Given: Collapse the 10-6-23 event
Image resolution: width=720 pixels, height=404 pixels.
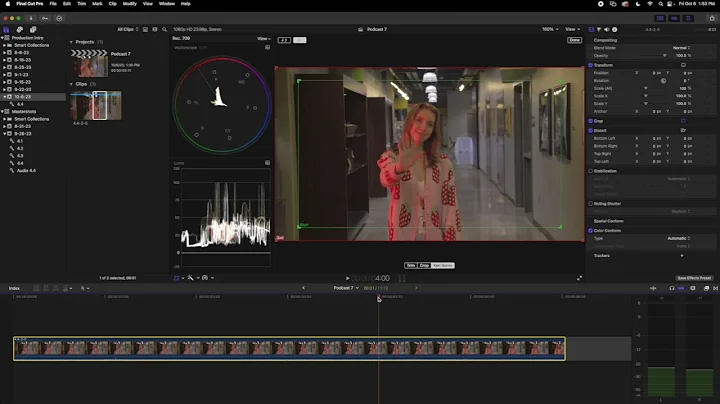Looking at the screenshot, I should (5, 97).
